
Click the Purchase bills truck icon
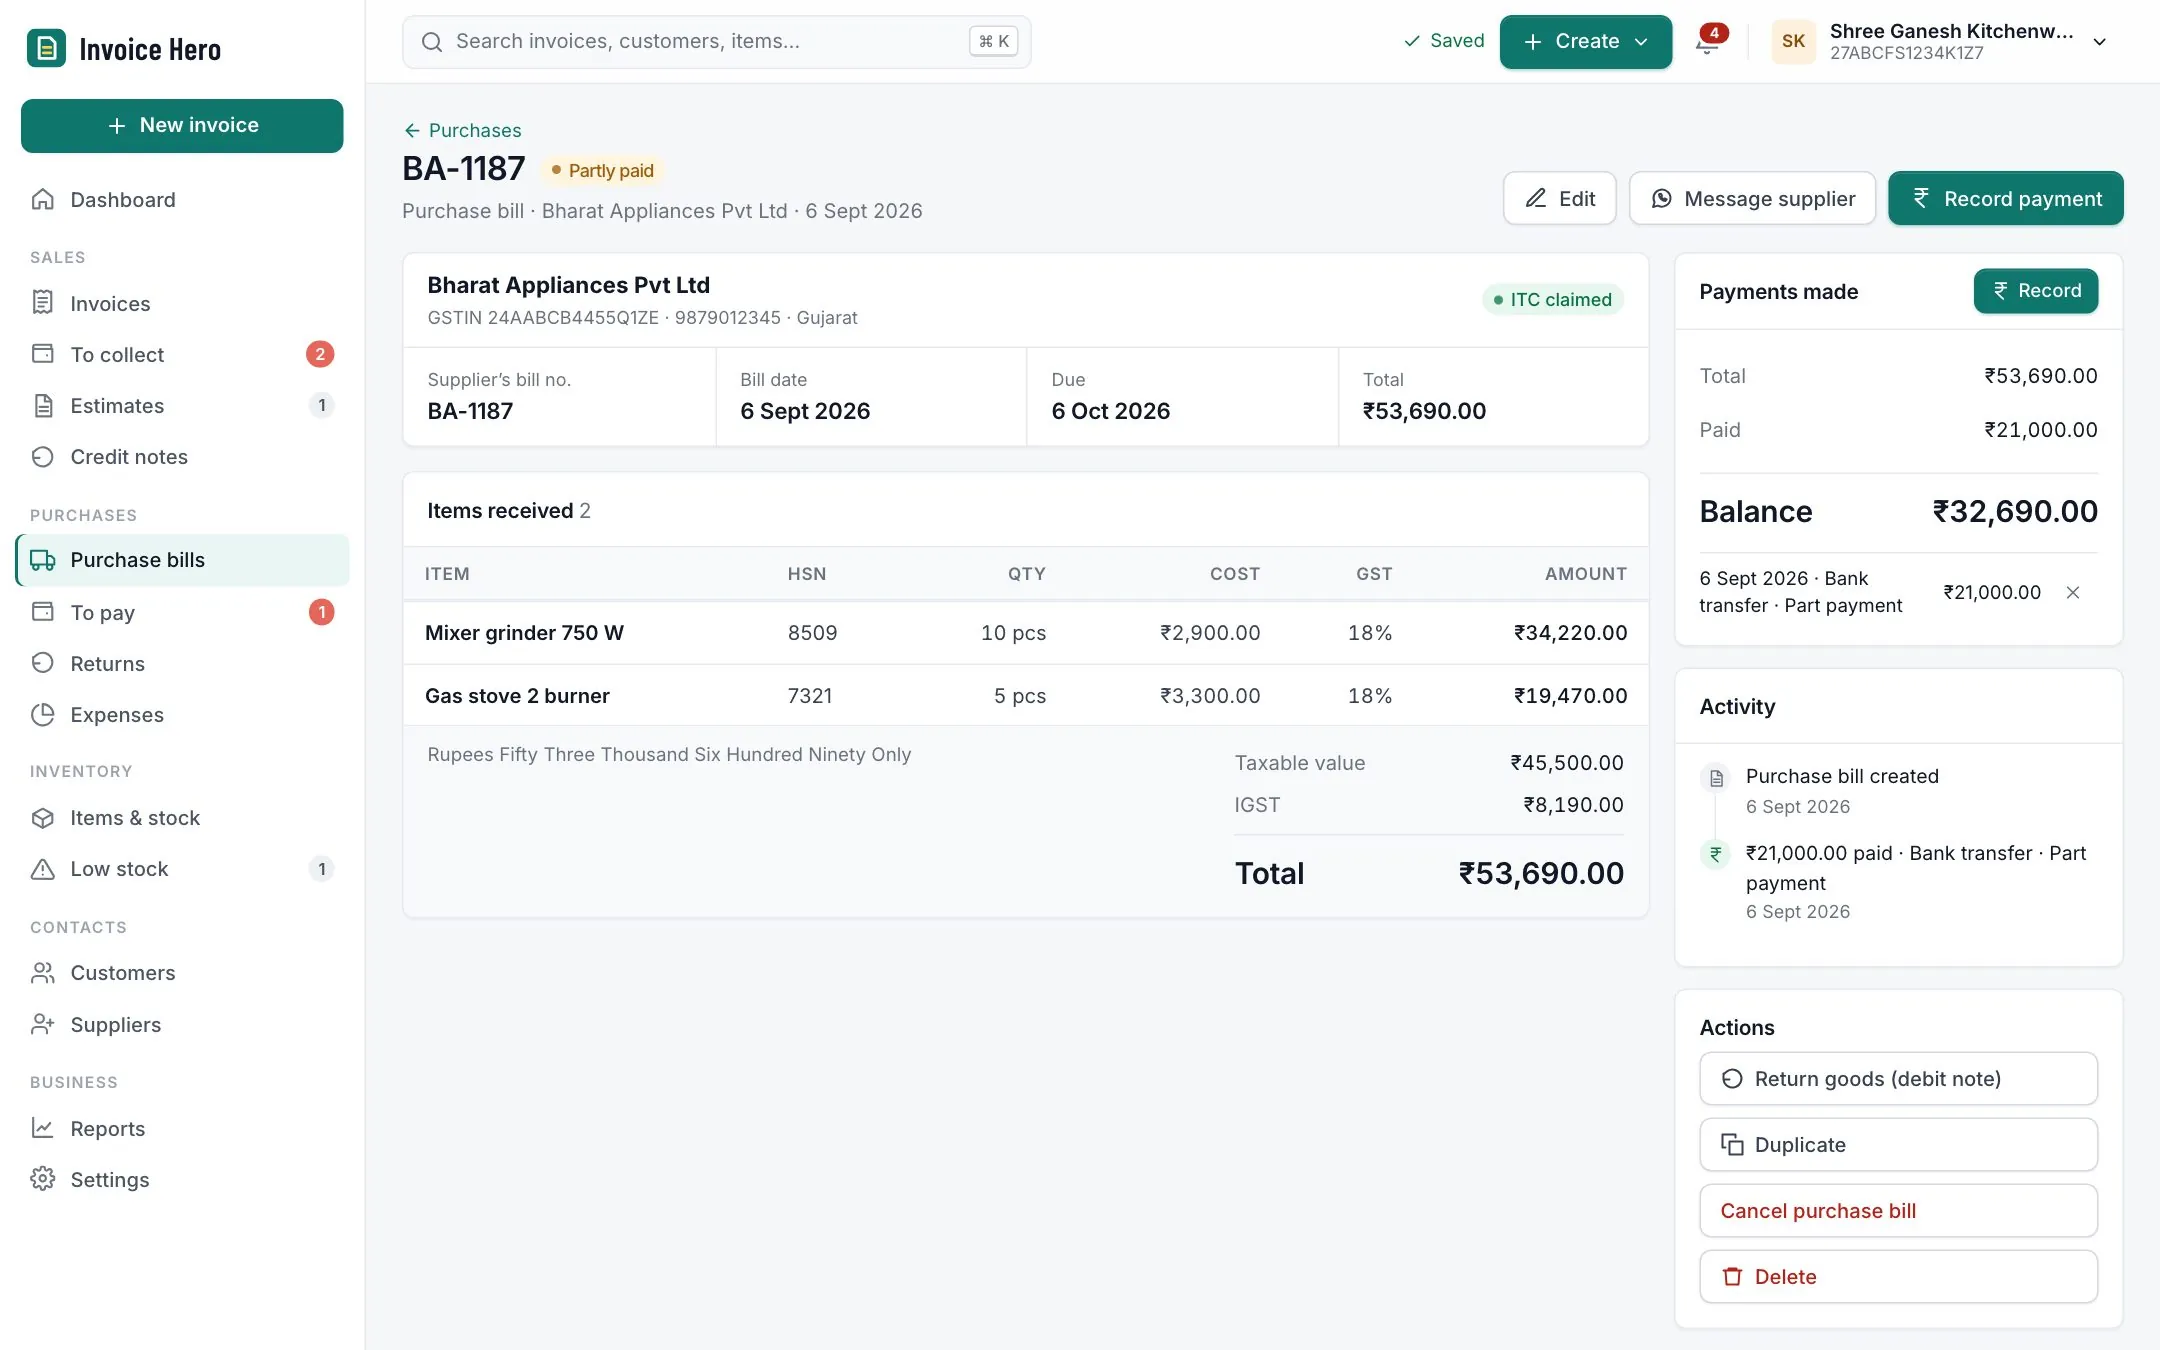(43, 559)
